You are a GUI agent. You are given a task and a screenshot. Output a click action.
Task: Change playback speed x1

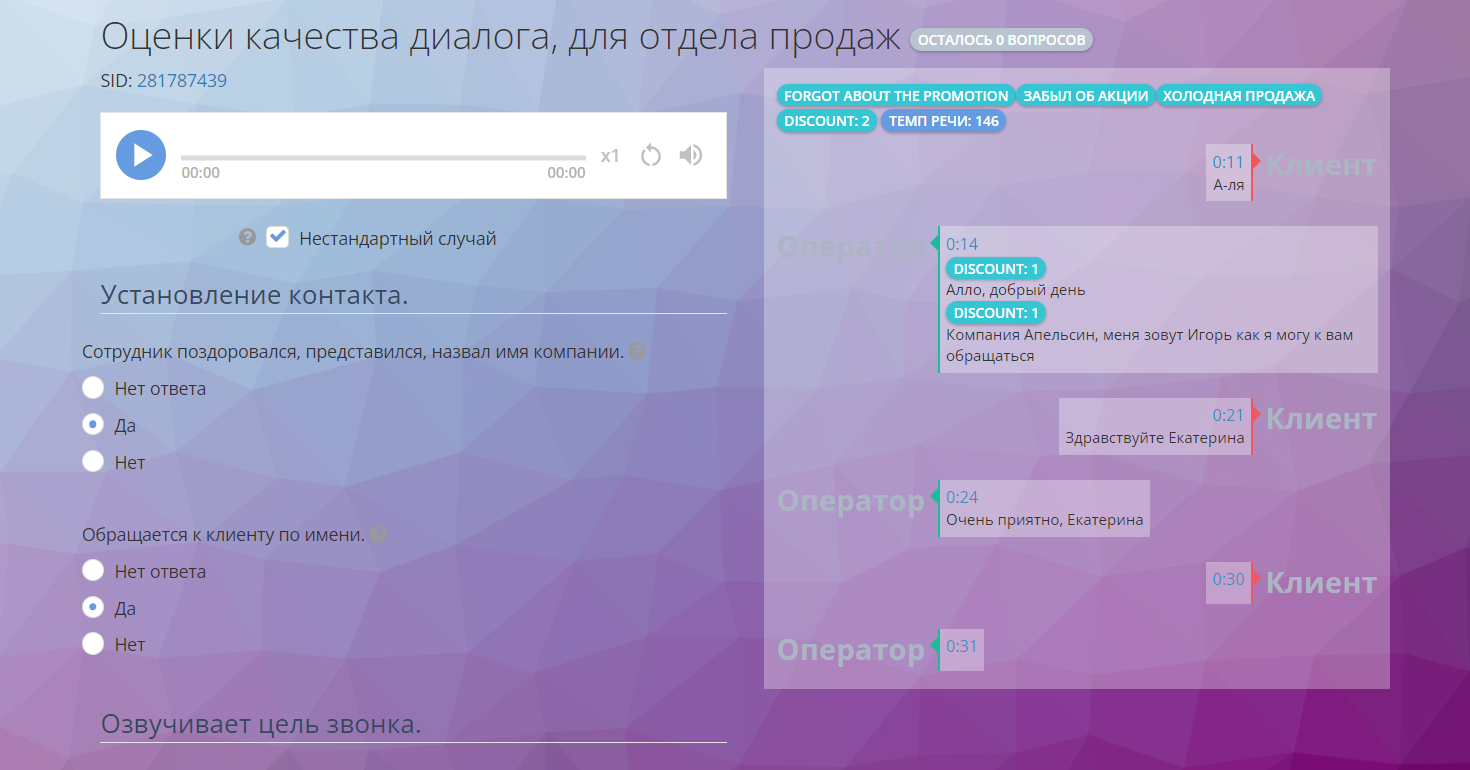tap(610, 156)
